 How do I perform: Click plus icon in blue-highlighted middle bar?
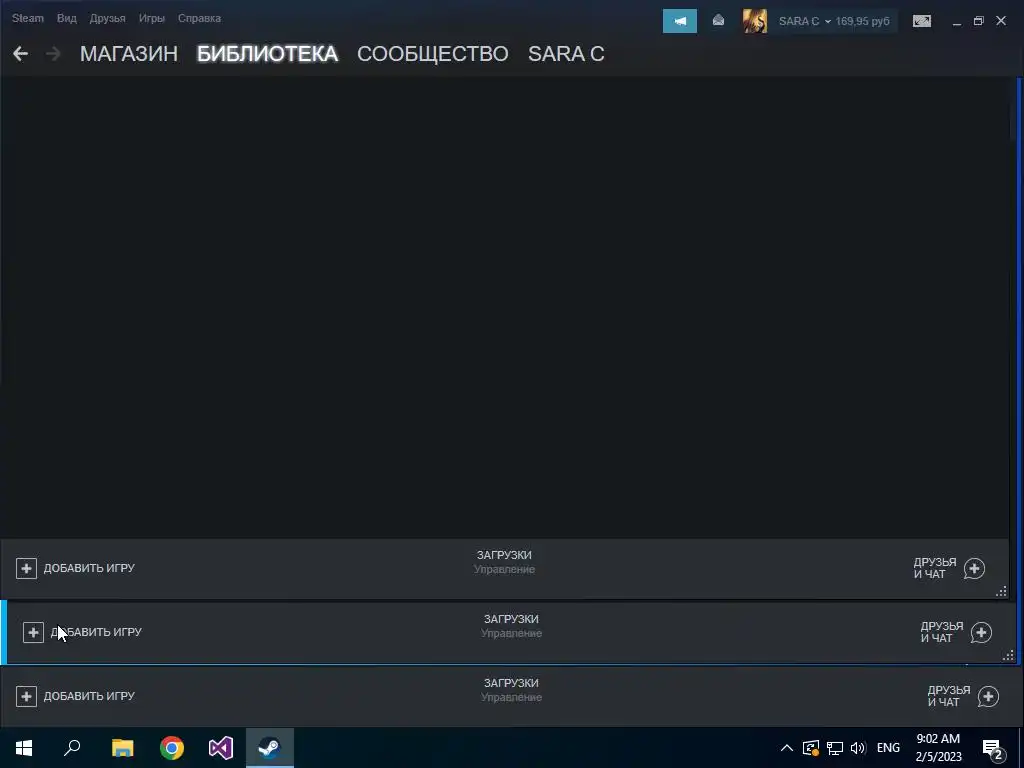(x=33, y=632)
